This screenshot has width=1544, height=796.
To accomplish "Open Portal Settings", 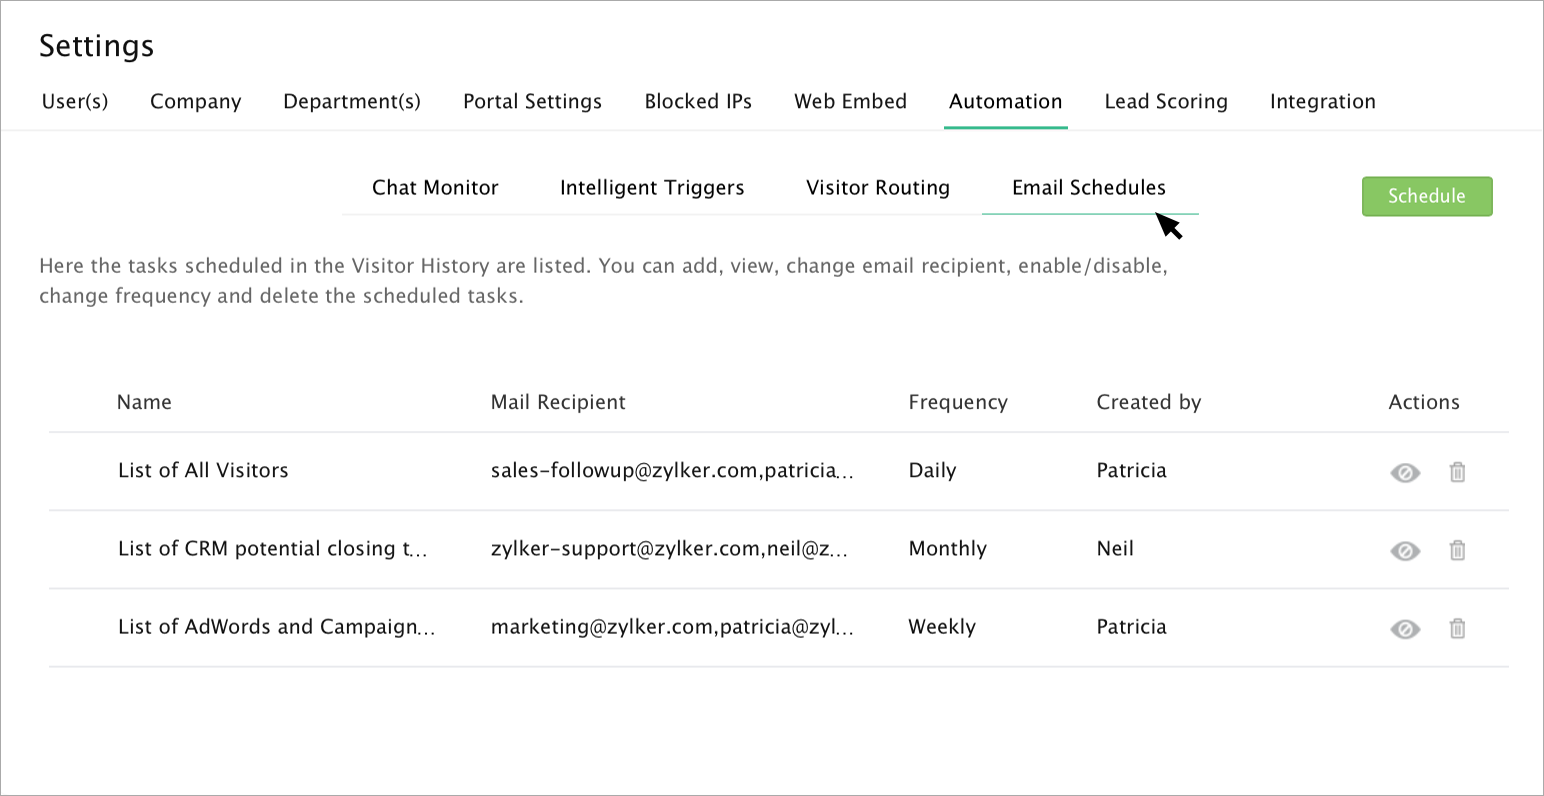I will [x=532, y=102].
